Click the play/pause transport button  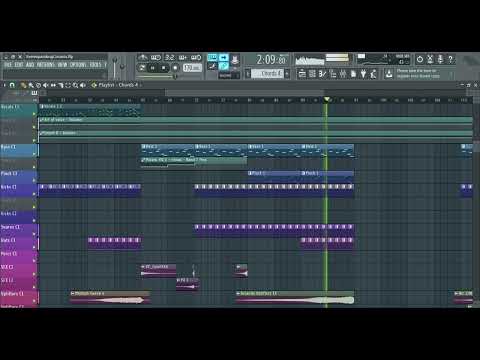pyautogui.click(x=153, y=68)
